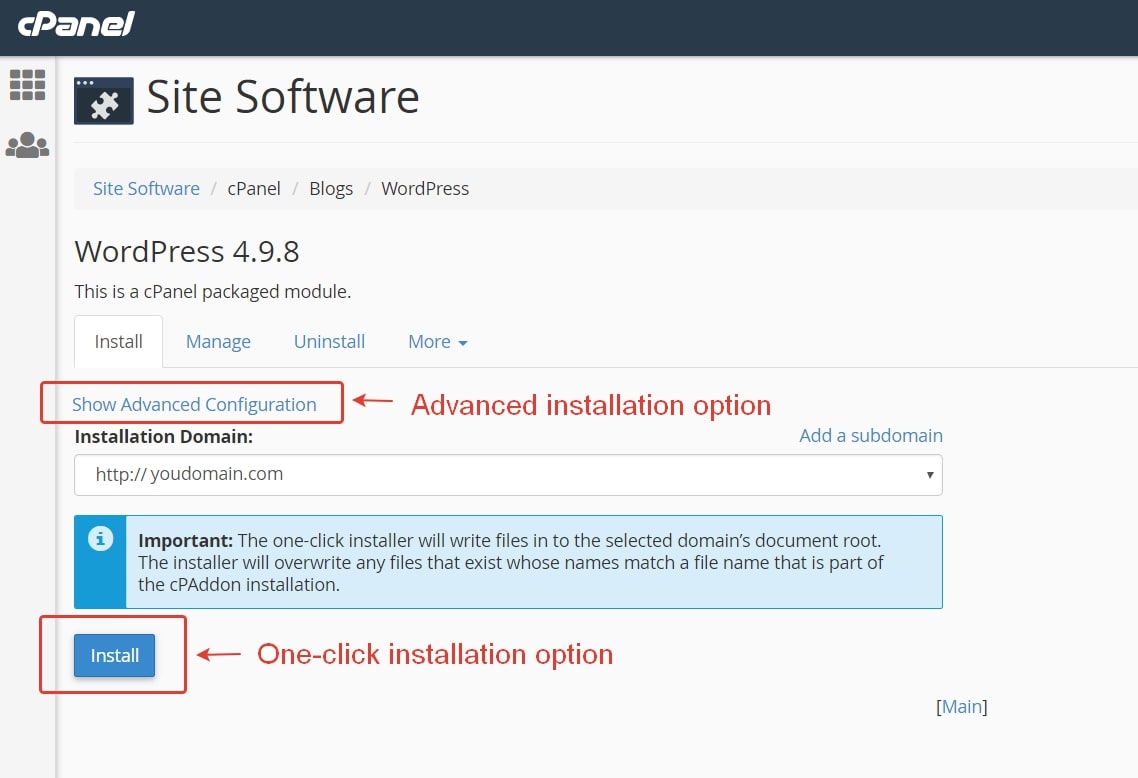Click the Blogs breadcrumb entry
The height and width of the screenshot is (778, 1138).
pyautogui.click(x=331, y=189)
